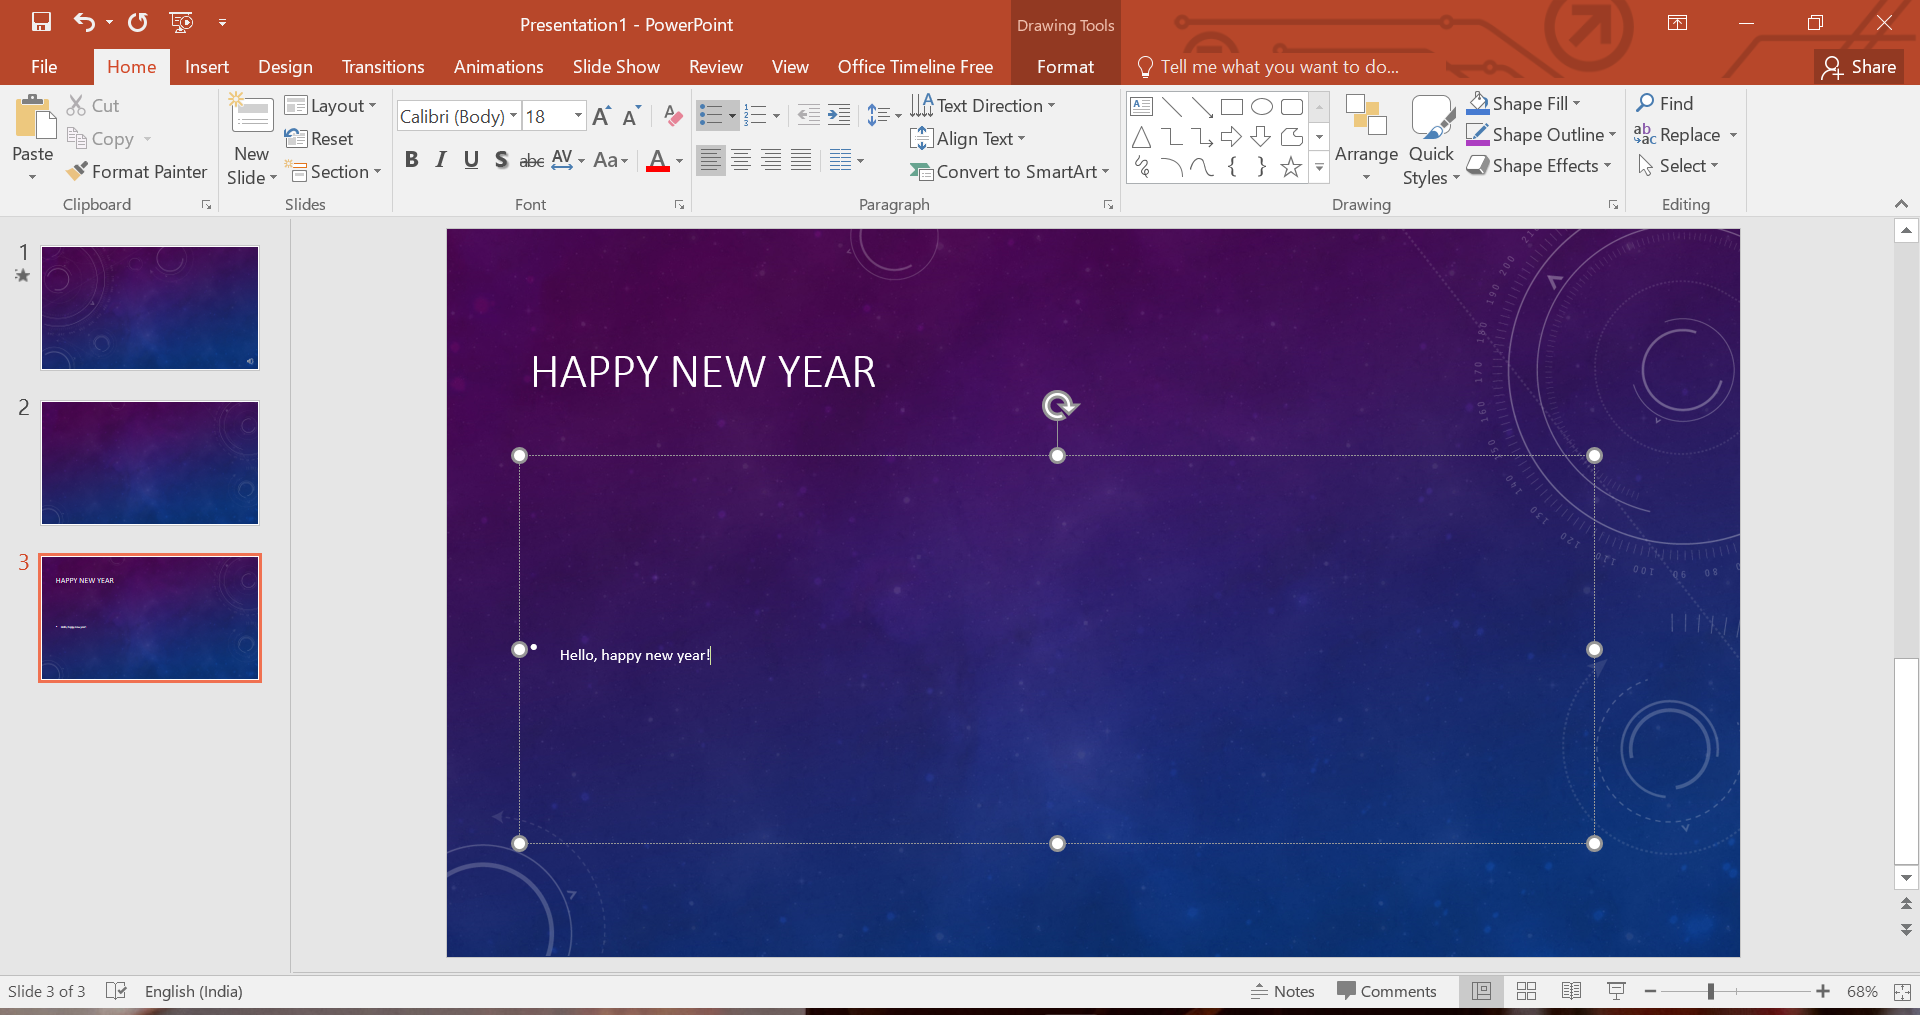Switch to Slide Sorter view icon
1920x1015 pixels.
(x=1526, y=991)
